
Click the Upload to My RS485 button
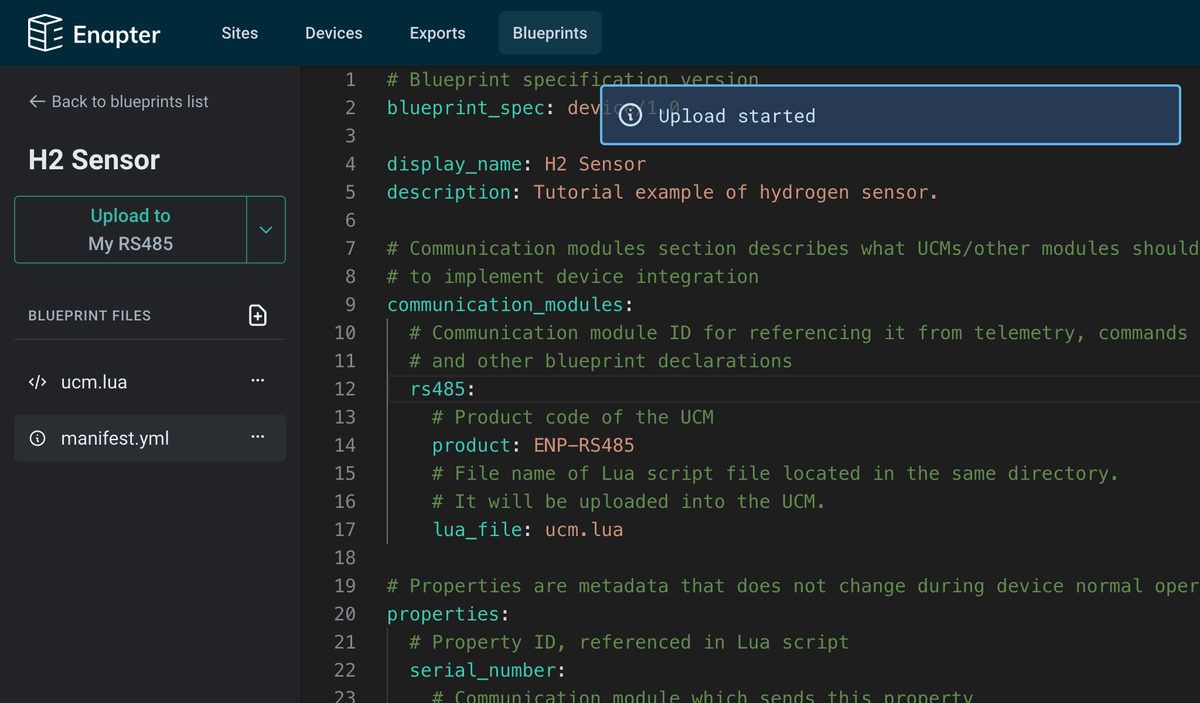click(x=130, y=229)
